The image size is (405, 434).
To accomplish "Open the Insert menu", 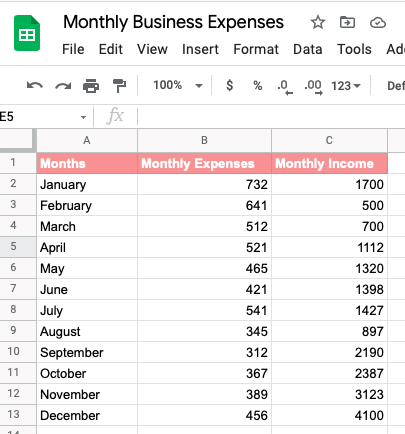I will point(200,49).
